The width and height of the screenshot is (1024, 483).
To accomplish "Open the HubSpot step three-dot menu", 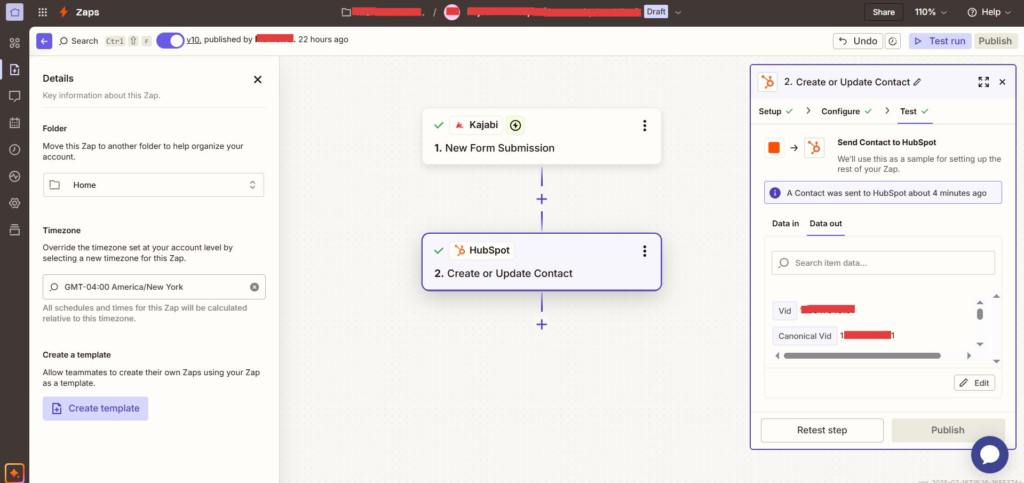I will pyautogui.click(x=645, y=251).
